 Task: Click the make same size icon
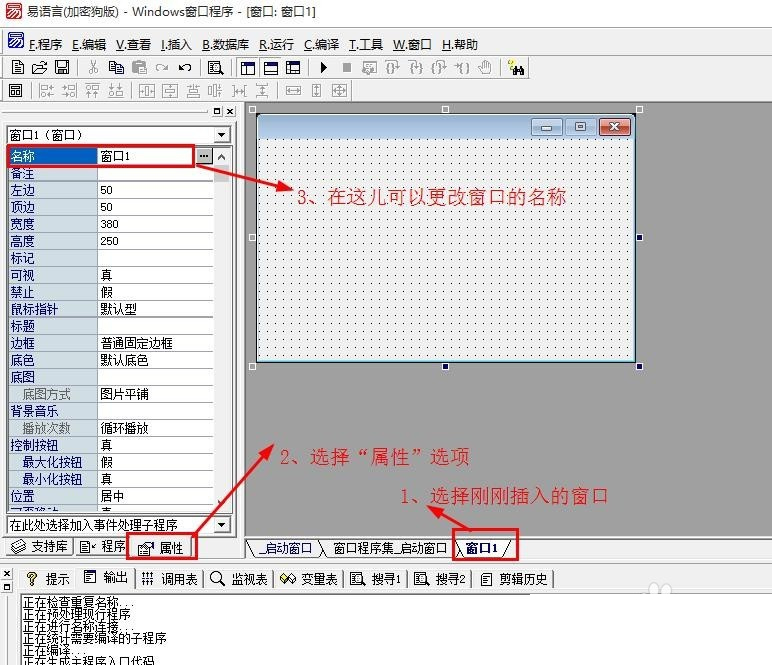click(x=340, y=91)
